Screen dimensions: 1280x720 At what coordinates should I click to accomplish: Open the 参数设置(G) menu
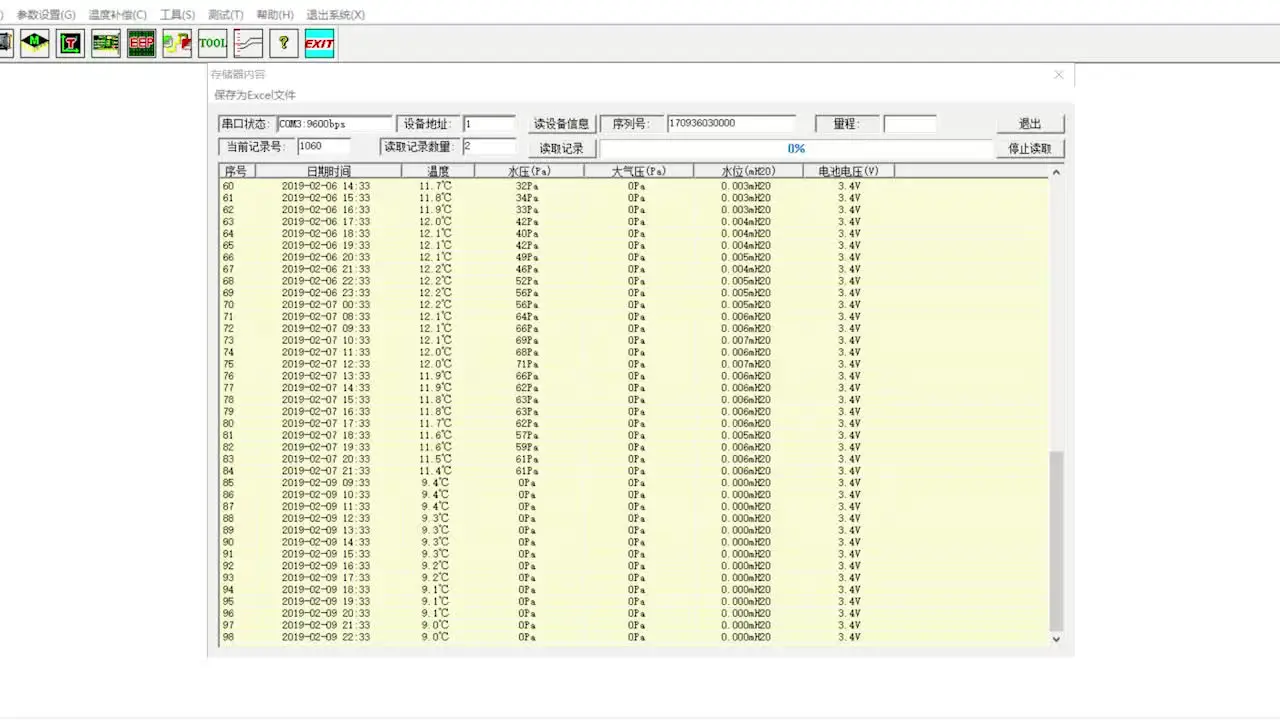point(46,15)
